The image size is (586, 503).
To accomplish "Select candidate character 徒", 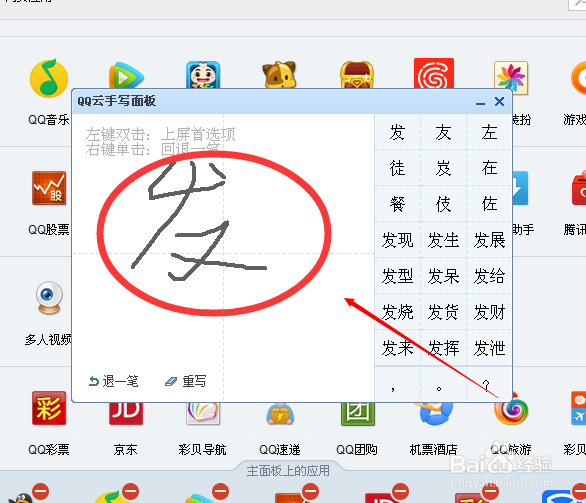I will click(397, 168).
